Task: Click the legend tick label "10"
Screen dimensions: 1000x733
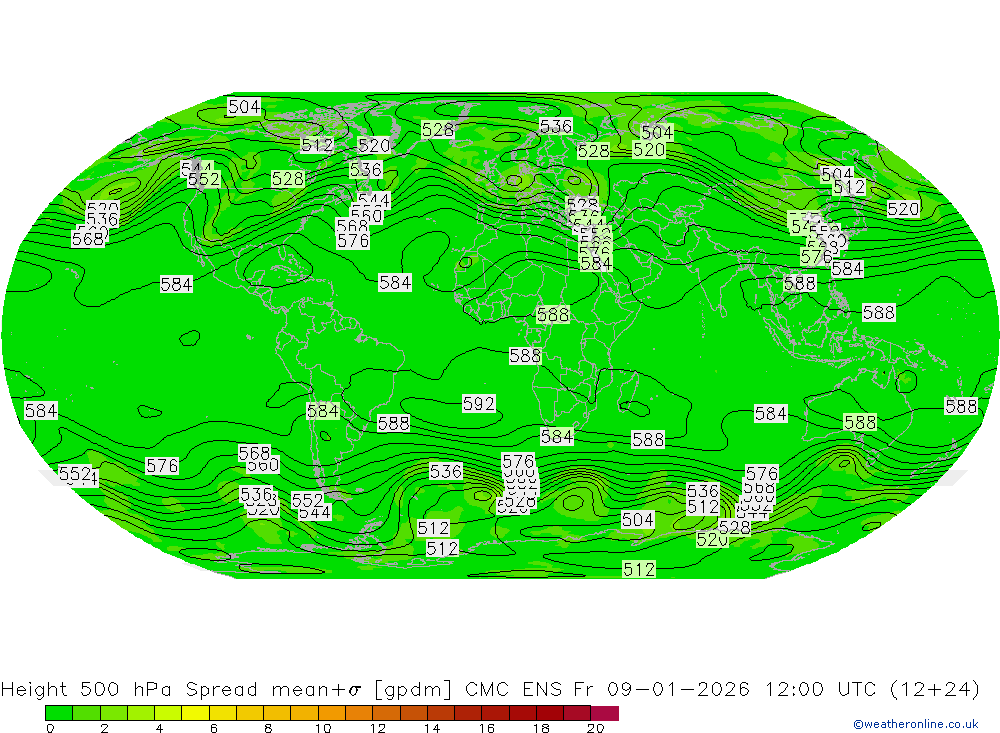Action: (x=323, y=728)
